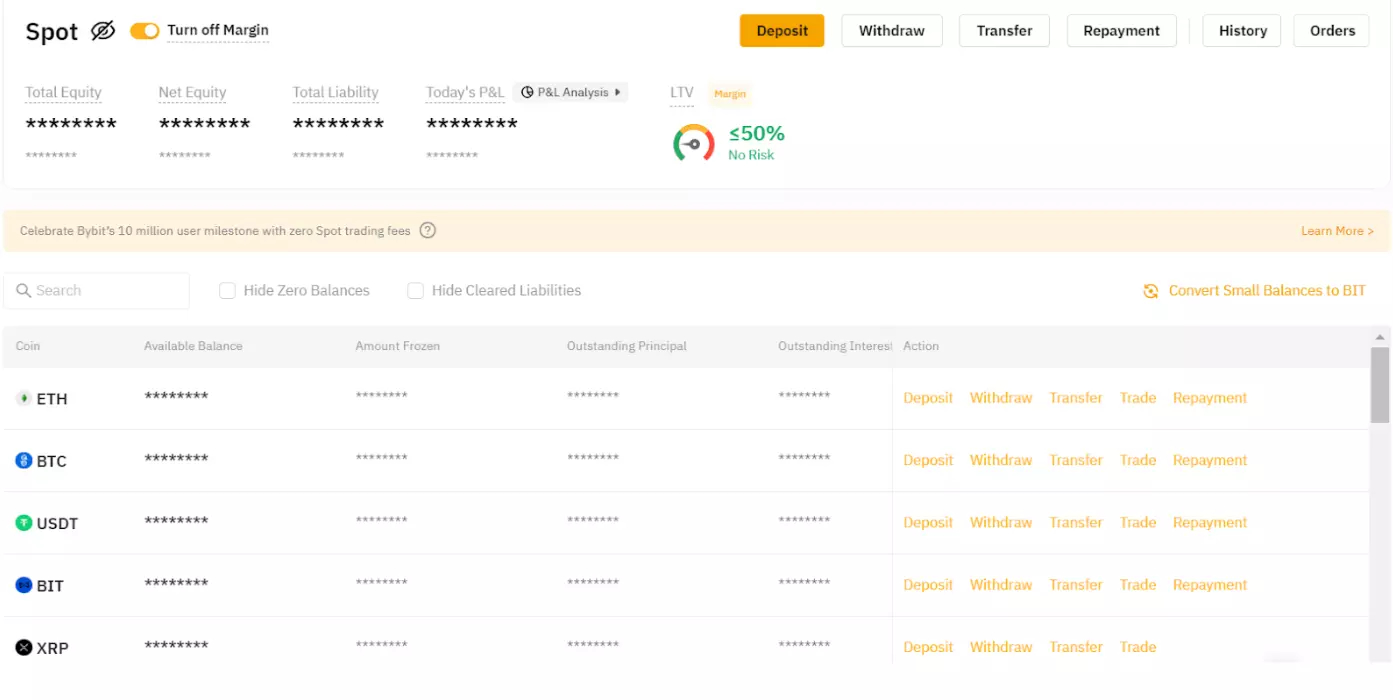Click the LTV risk gauge dial
1393x700 pixels.
pos(694,142)
